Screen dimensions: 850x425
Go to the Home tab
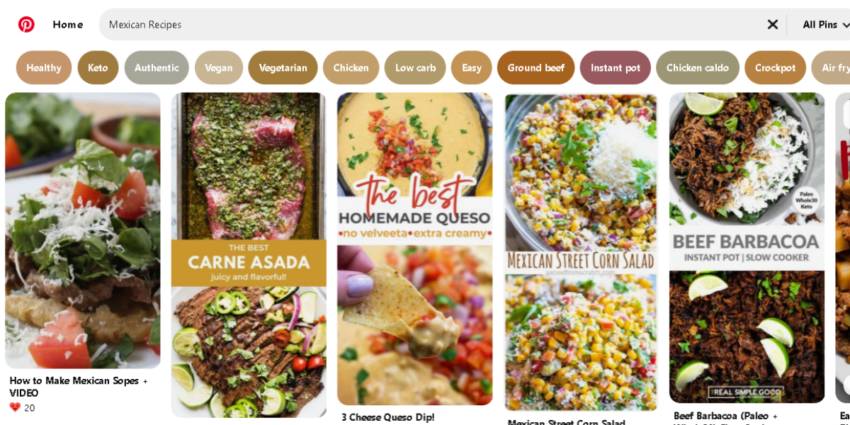coord(68,24)
